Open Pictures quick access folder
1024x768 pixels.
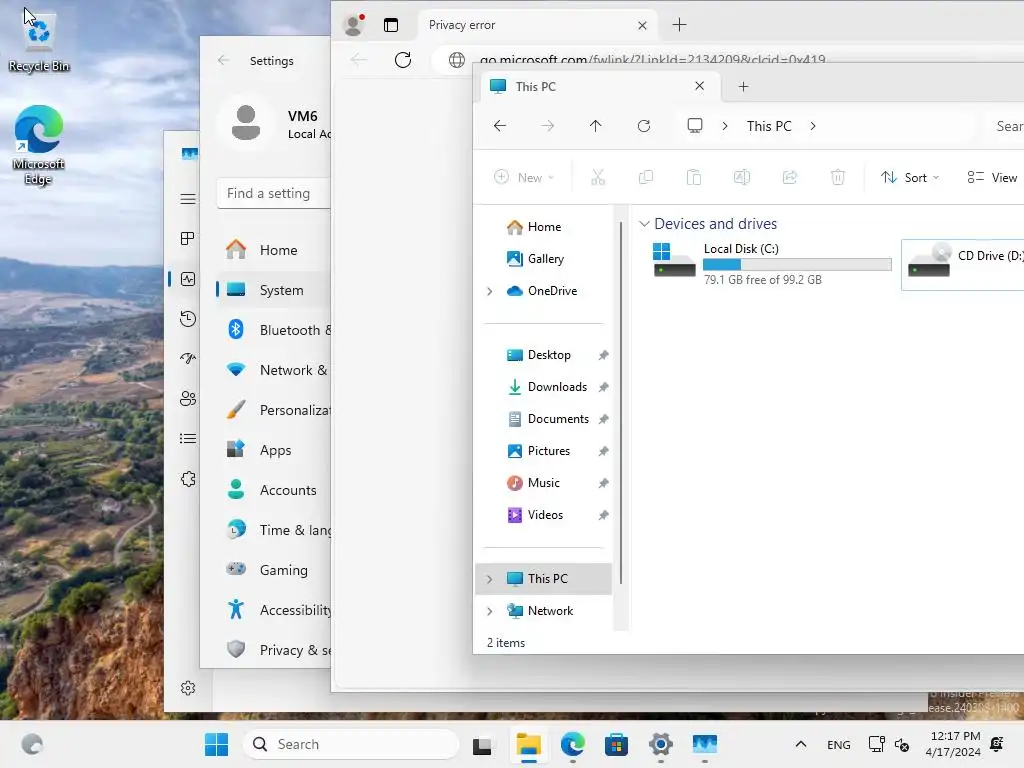coord(547,451)
